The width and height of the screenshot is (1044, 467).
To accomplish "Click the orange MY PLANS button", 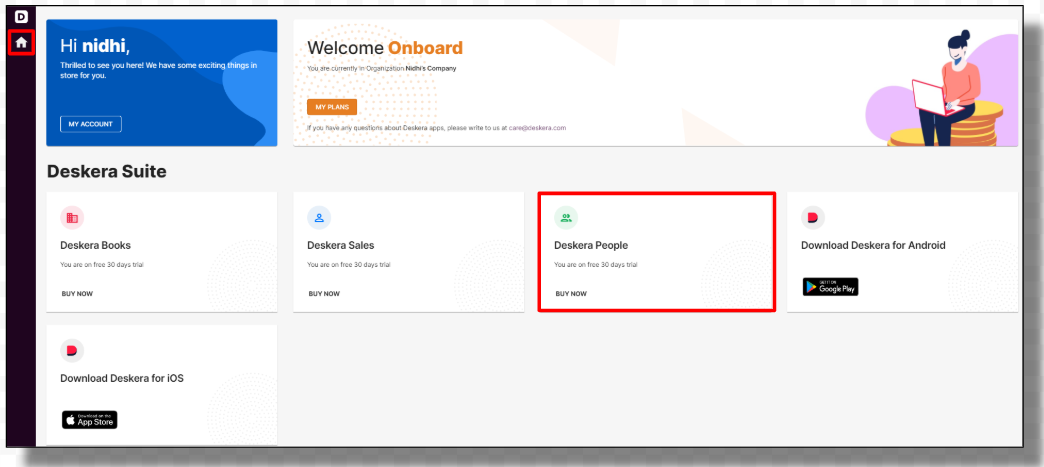I will point(332,107).
